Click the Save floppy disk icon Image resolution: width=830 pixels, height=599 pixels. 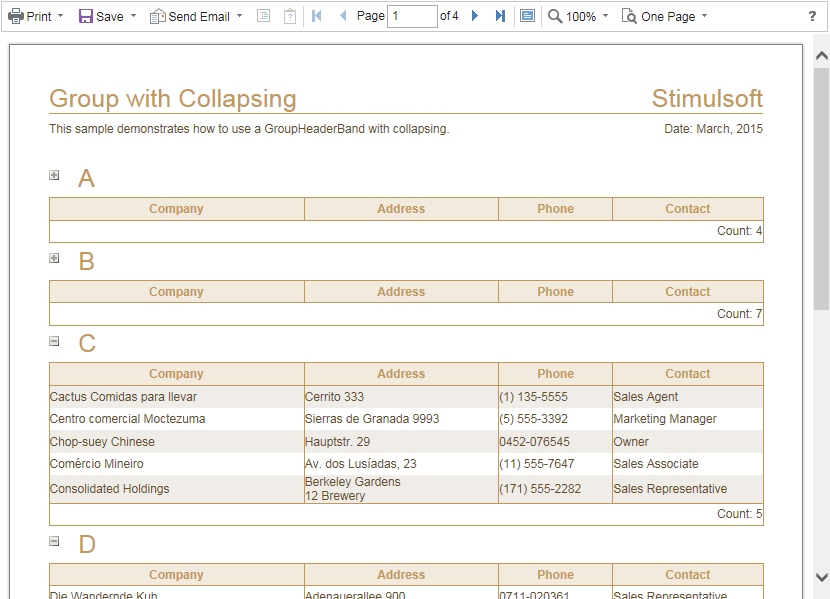86,16
